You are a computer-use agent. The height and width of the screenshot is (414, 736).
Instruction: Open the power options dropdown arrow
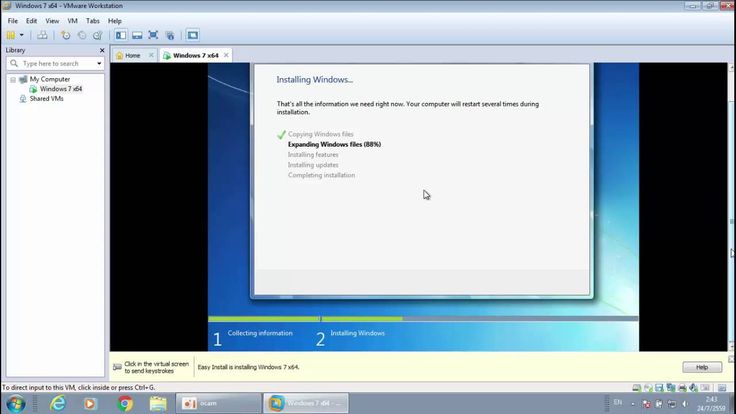22,35
